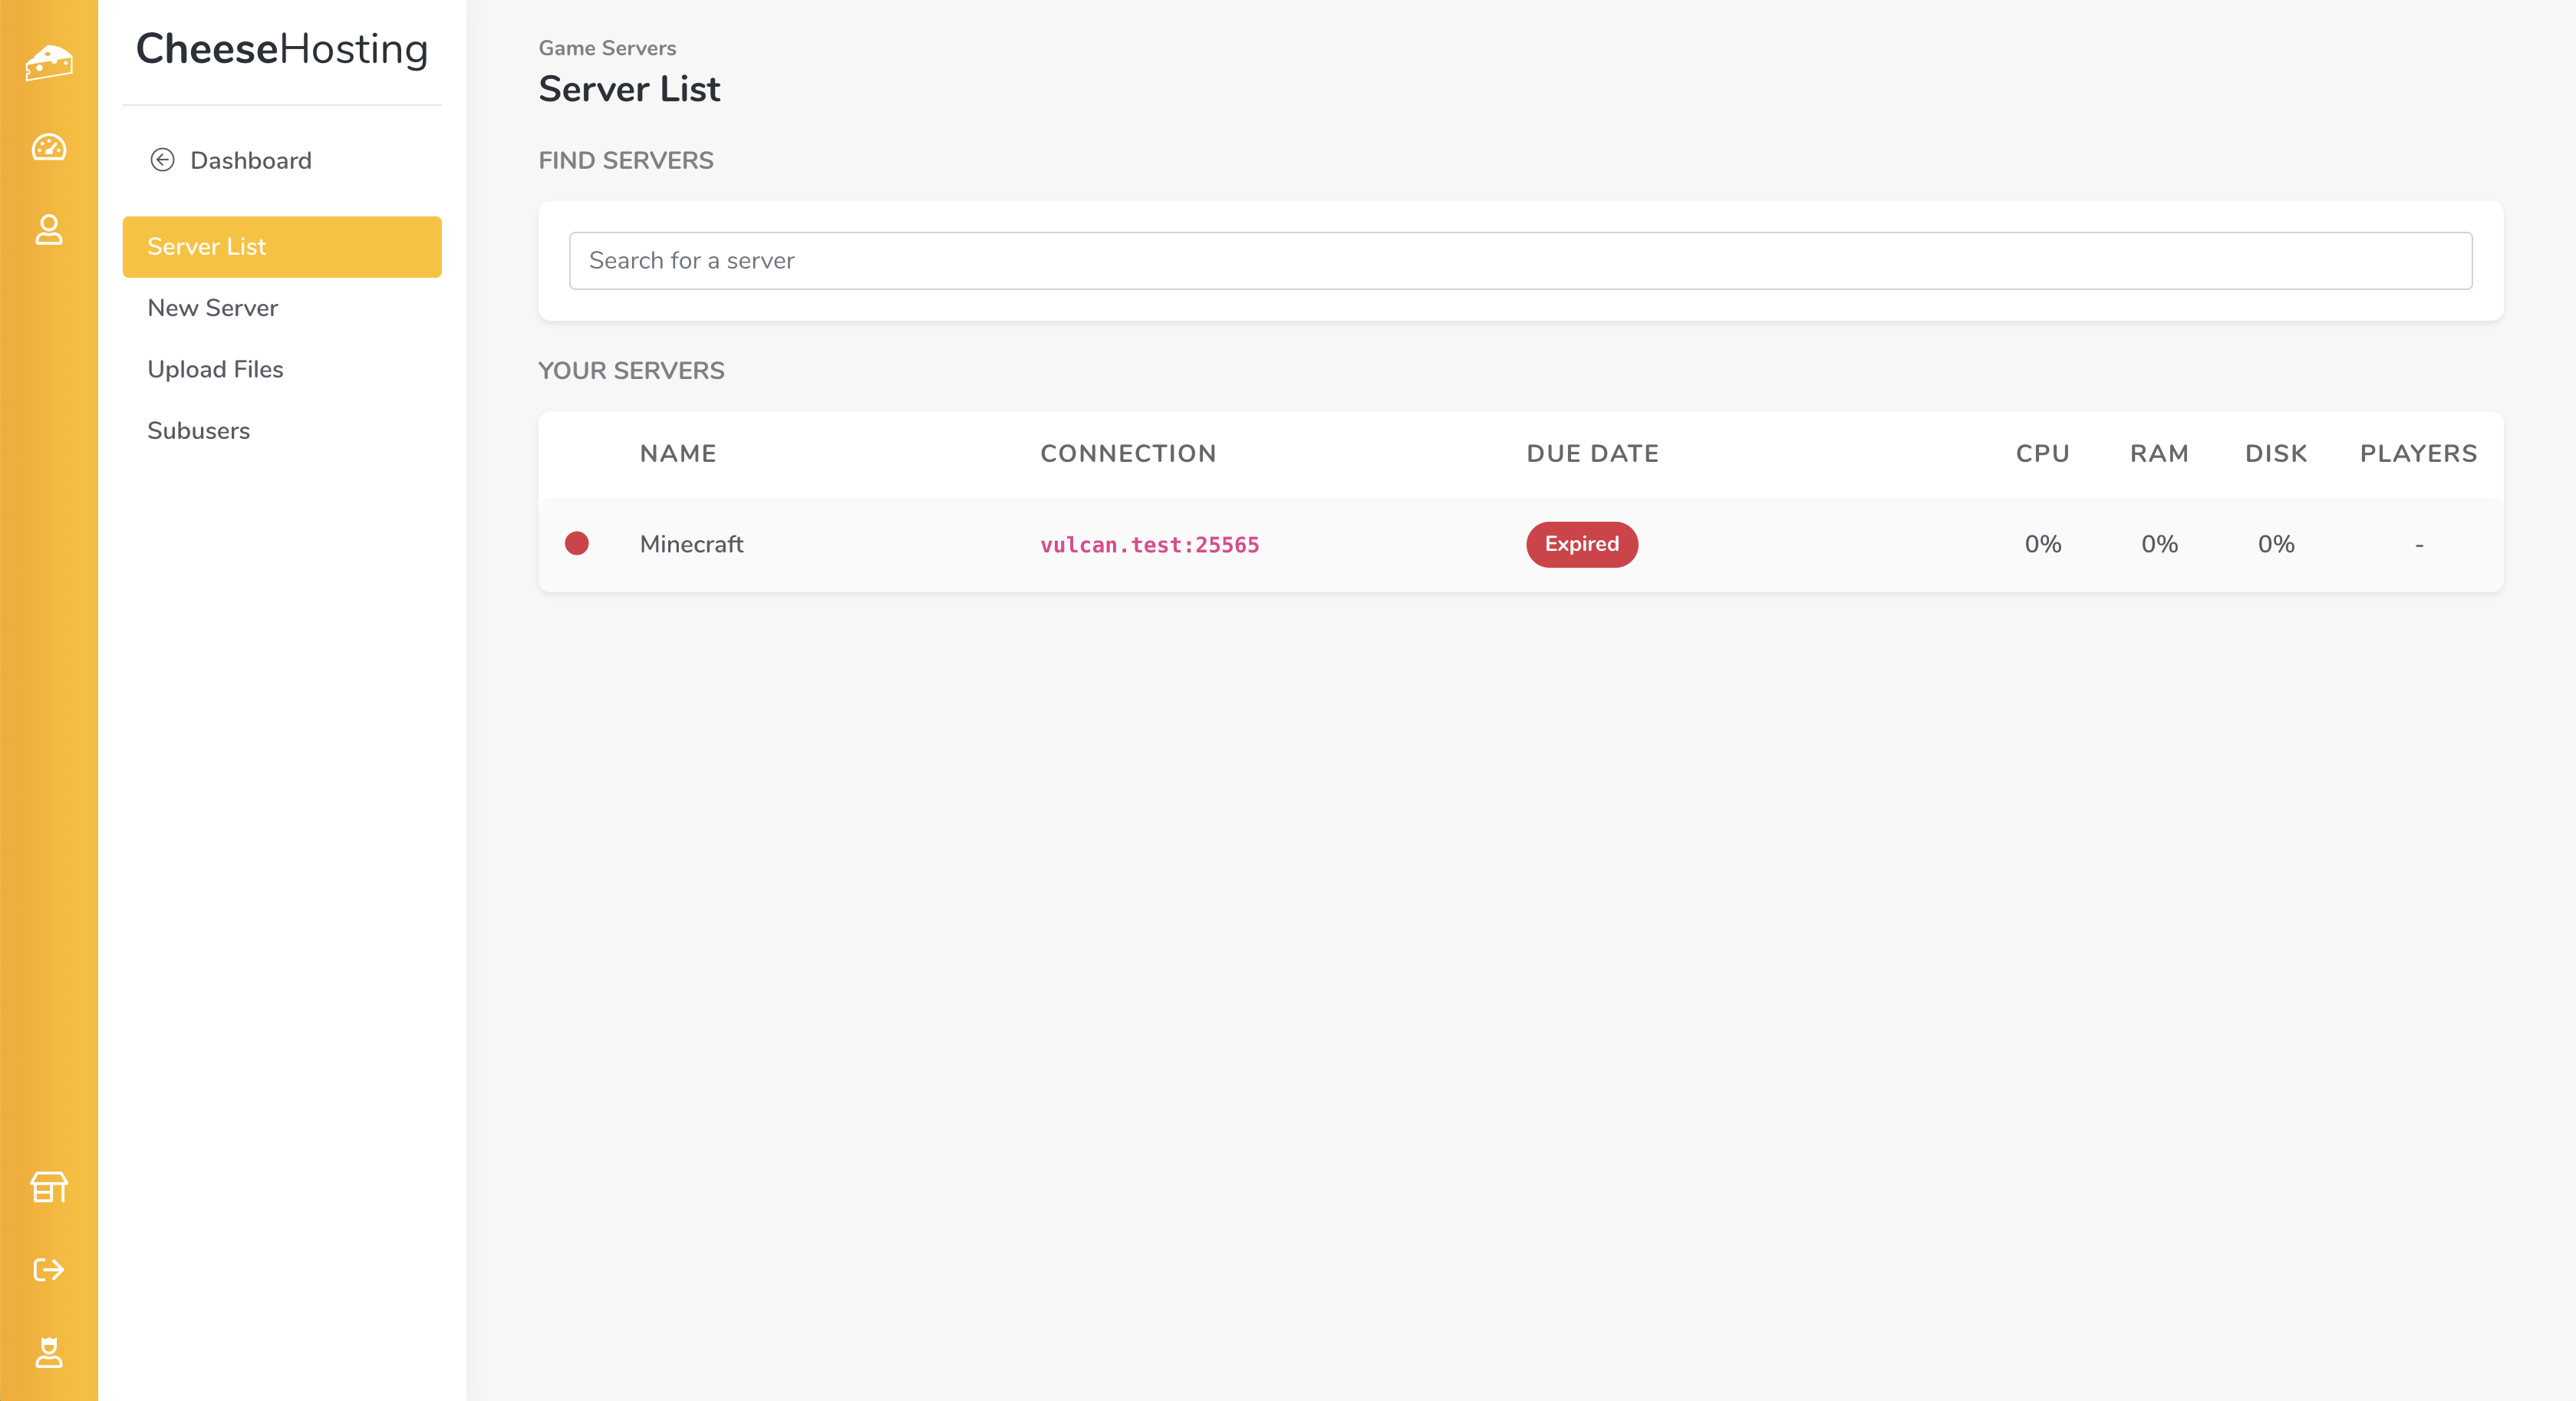Open the New Server page
2576x1401 pixels.
point(212,308)
